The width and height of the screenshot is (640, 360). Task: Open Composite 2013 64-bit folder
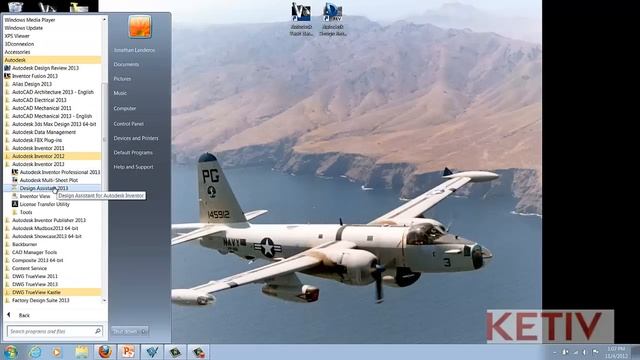[x=38, y=260]
